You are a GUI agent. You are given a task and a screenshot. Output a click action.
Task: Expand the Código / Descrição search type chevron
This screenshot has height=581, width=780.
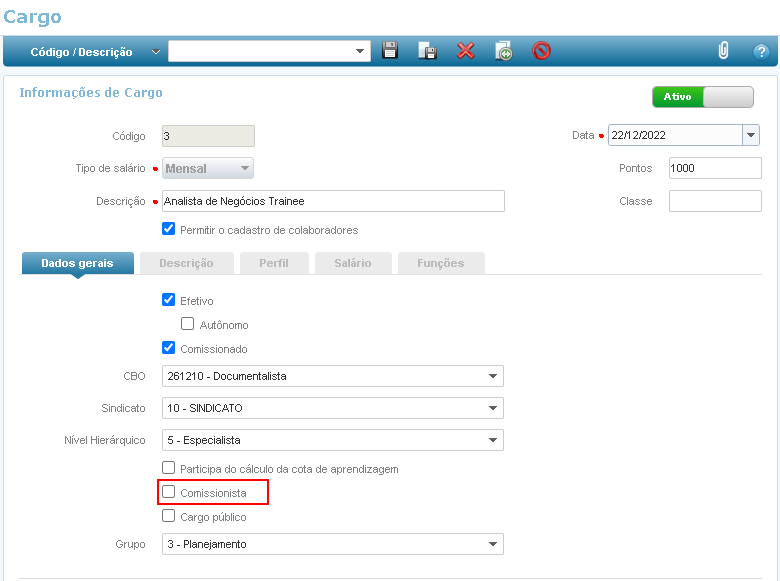tap(156, 51)
